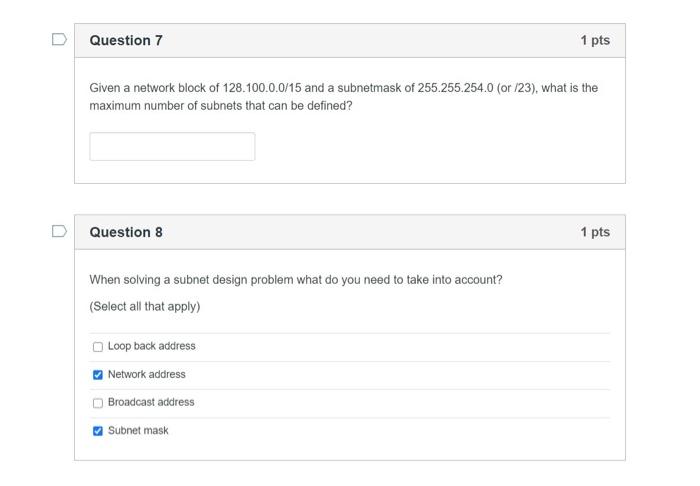Flag Question 8 for review
The height and width of the screenshot is (486, 700).
(59, 232)
